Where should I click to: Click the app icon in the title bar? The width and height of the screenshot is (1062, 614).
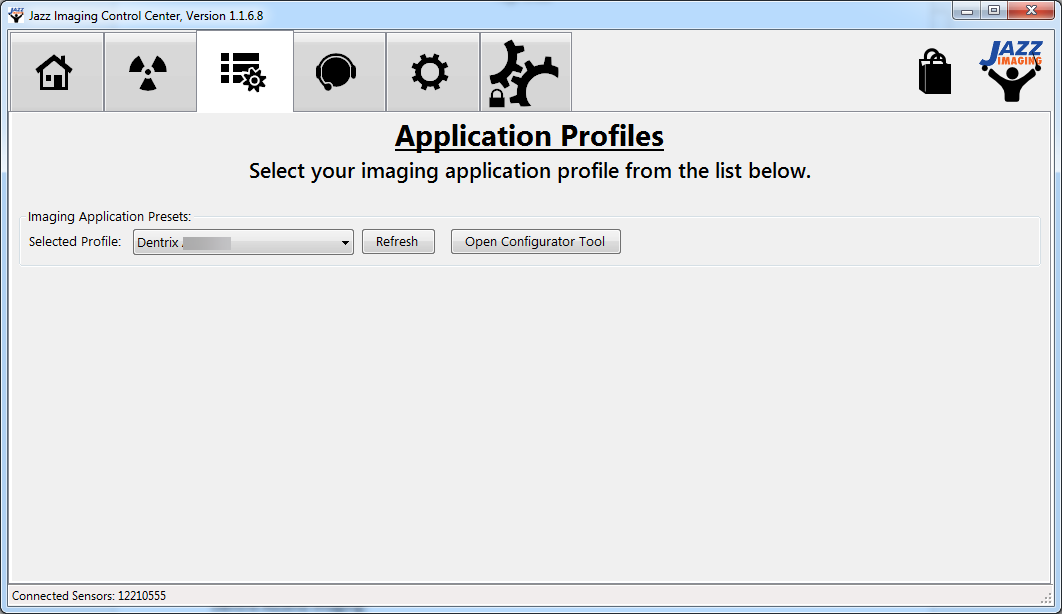(x=16, y=15)
